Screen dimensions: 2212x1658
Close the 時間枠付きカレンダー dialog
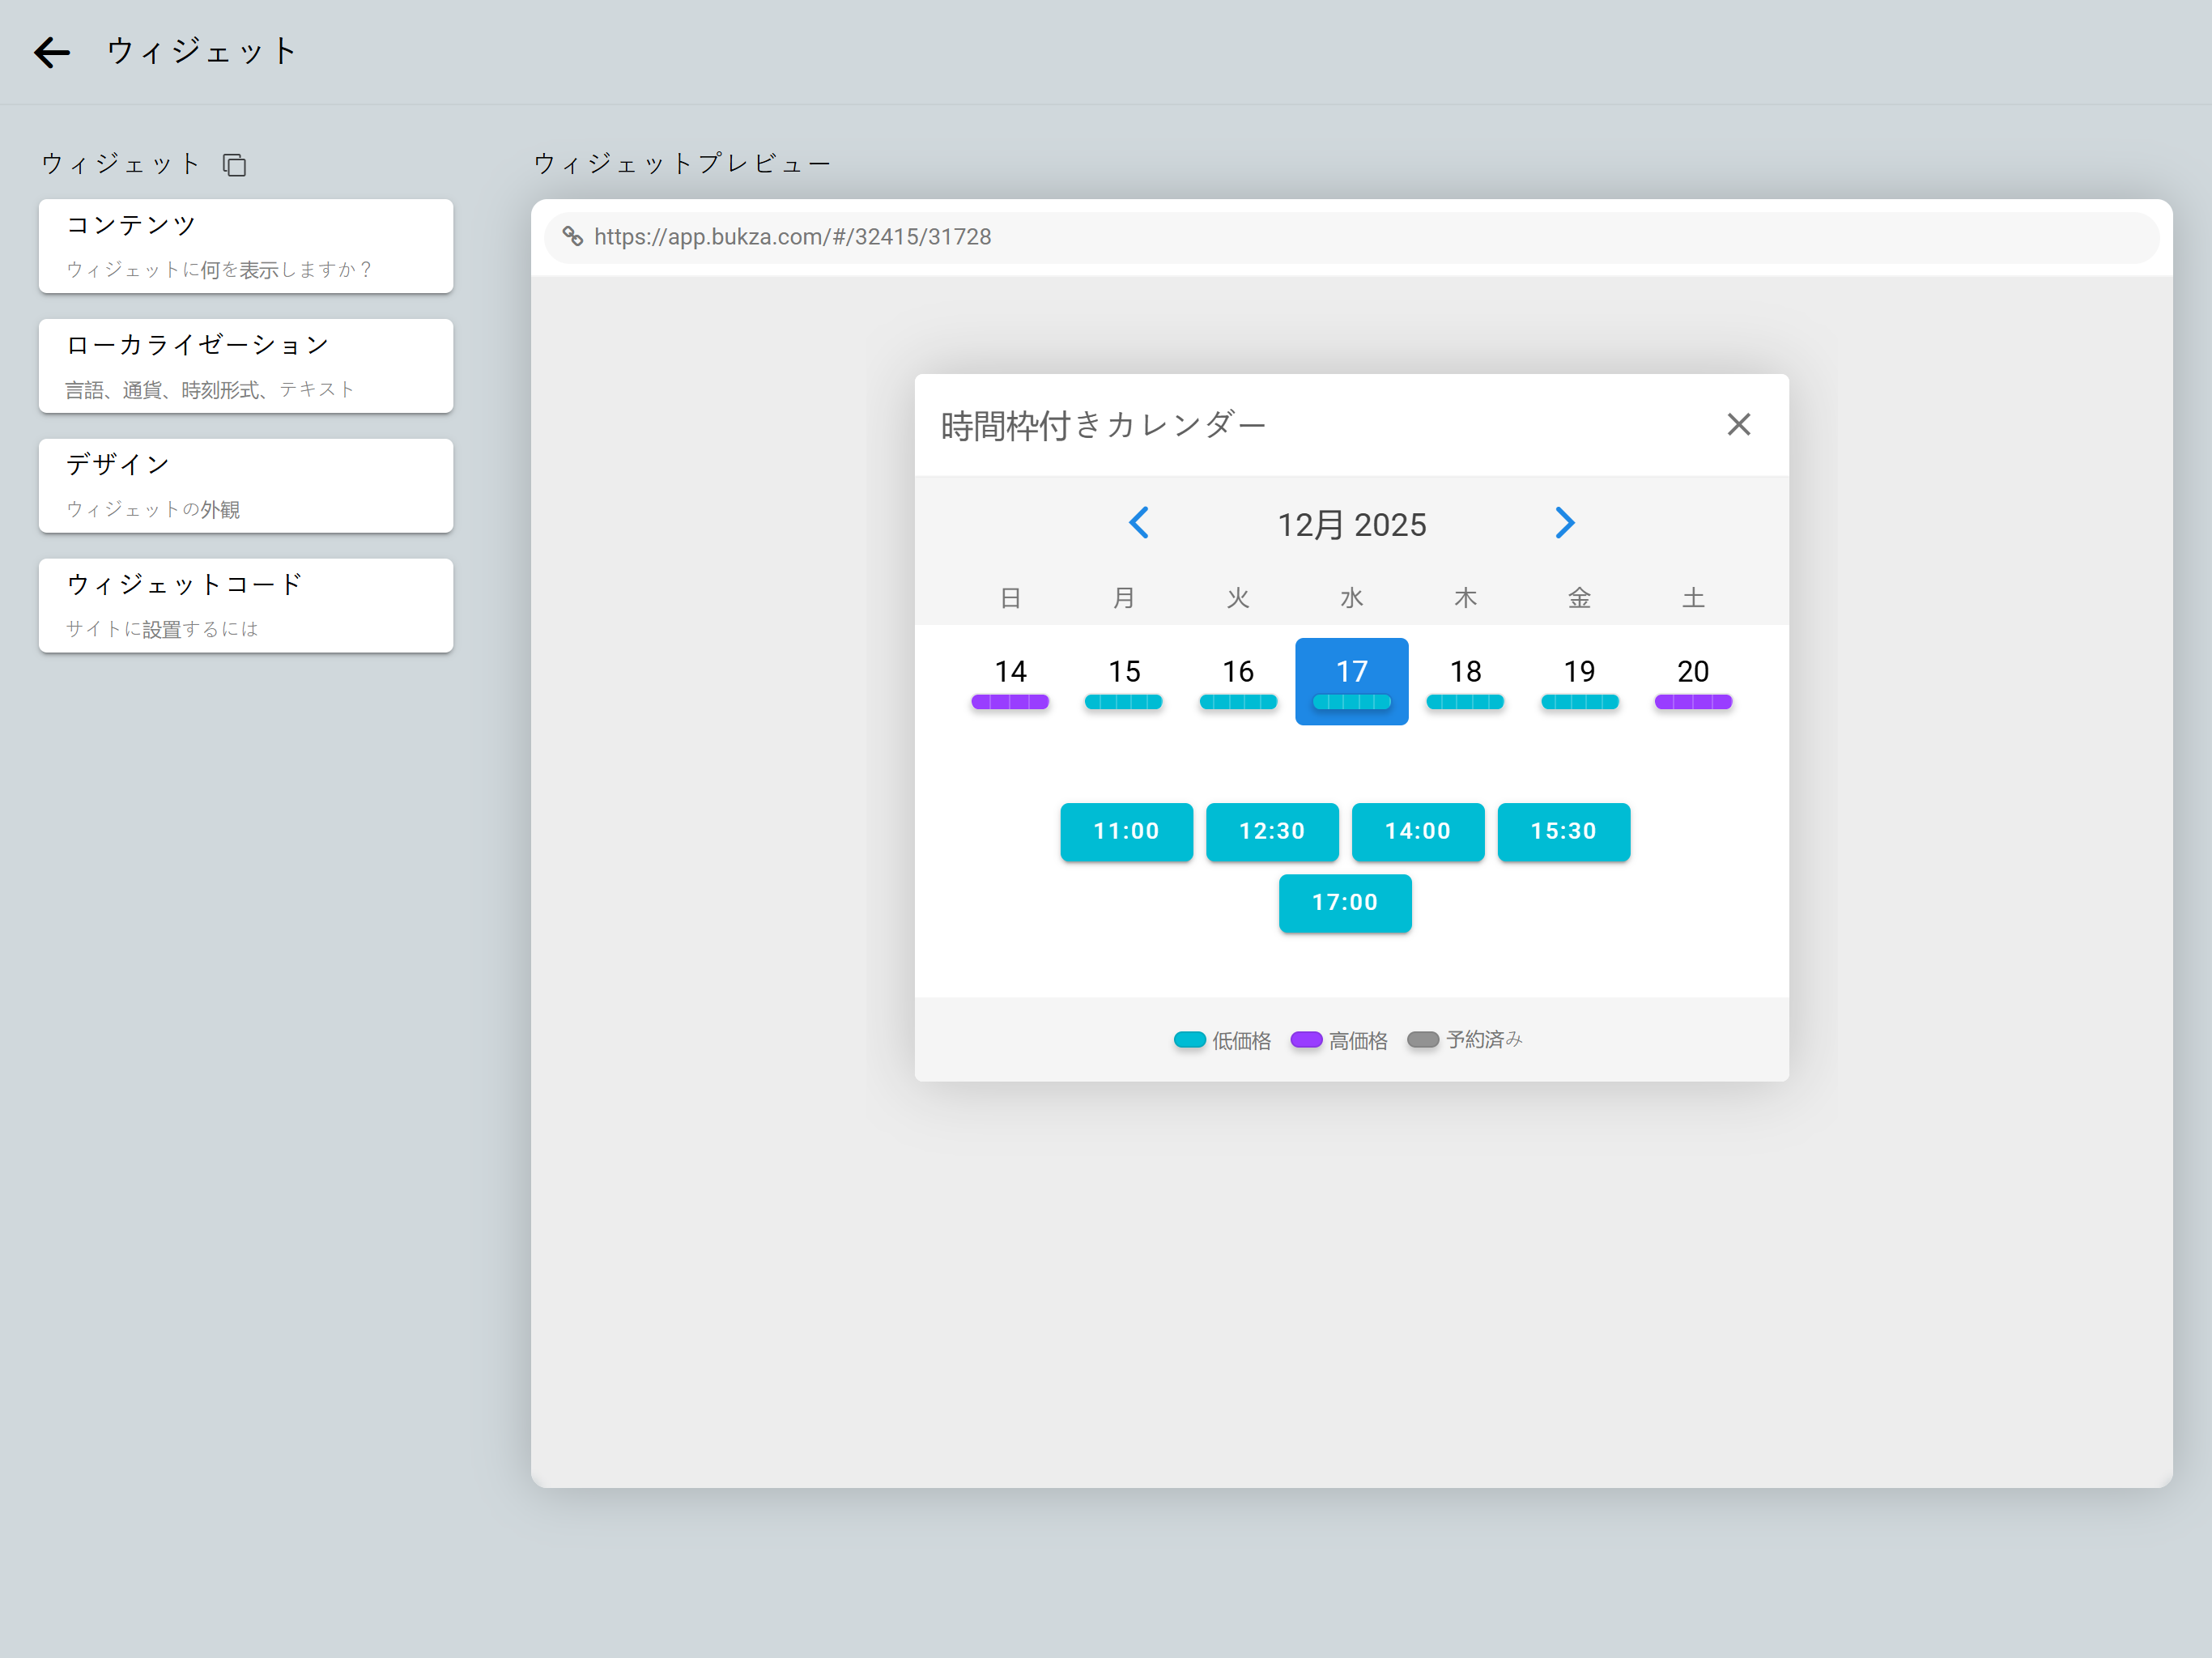1738,425
